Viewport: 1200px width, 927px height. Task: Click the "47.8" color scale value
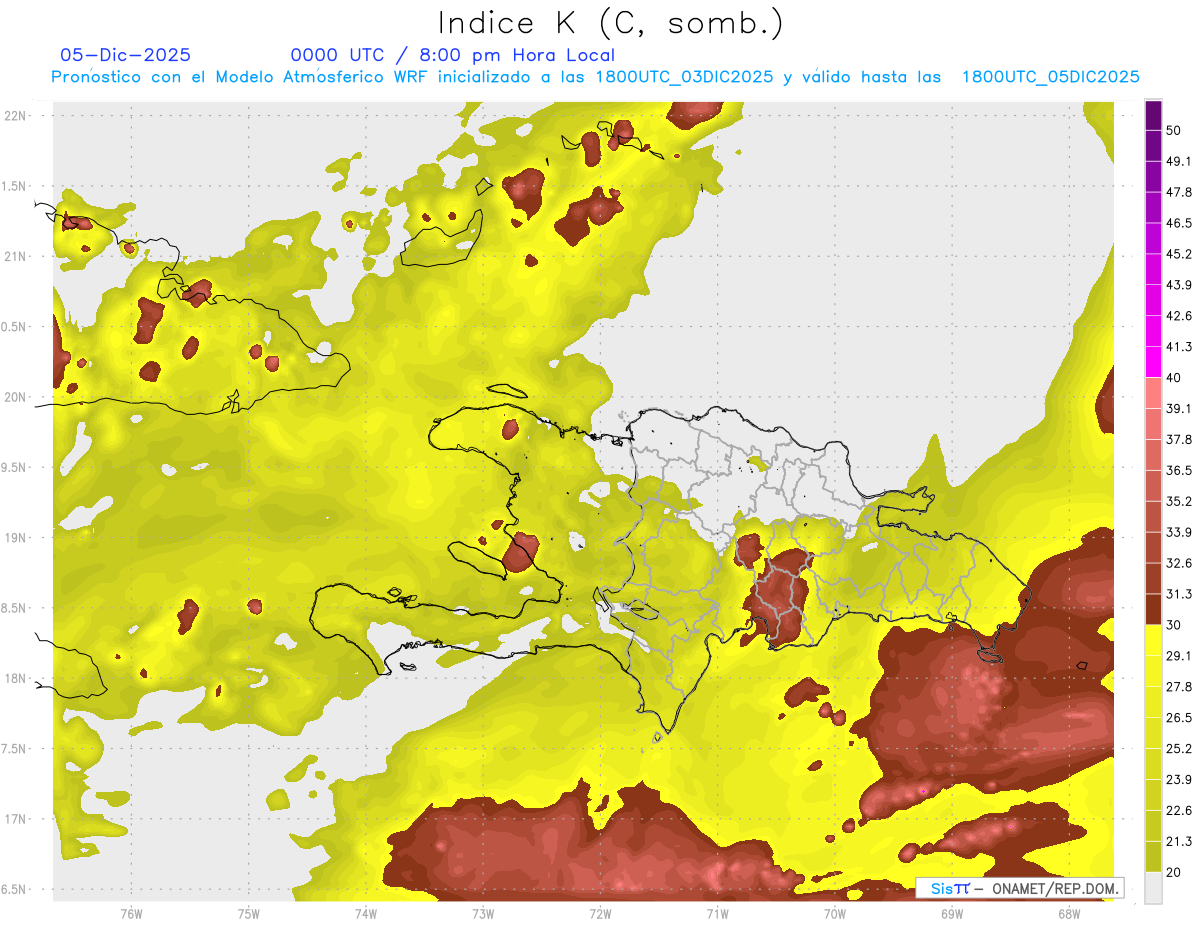(1178, 192)
